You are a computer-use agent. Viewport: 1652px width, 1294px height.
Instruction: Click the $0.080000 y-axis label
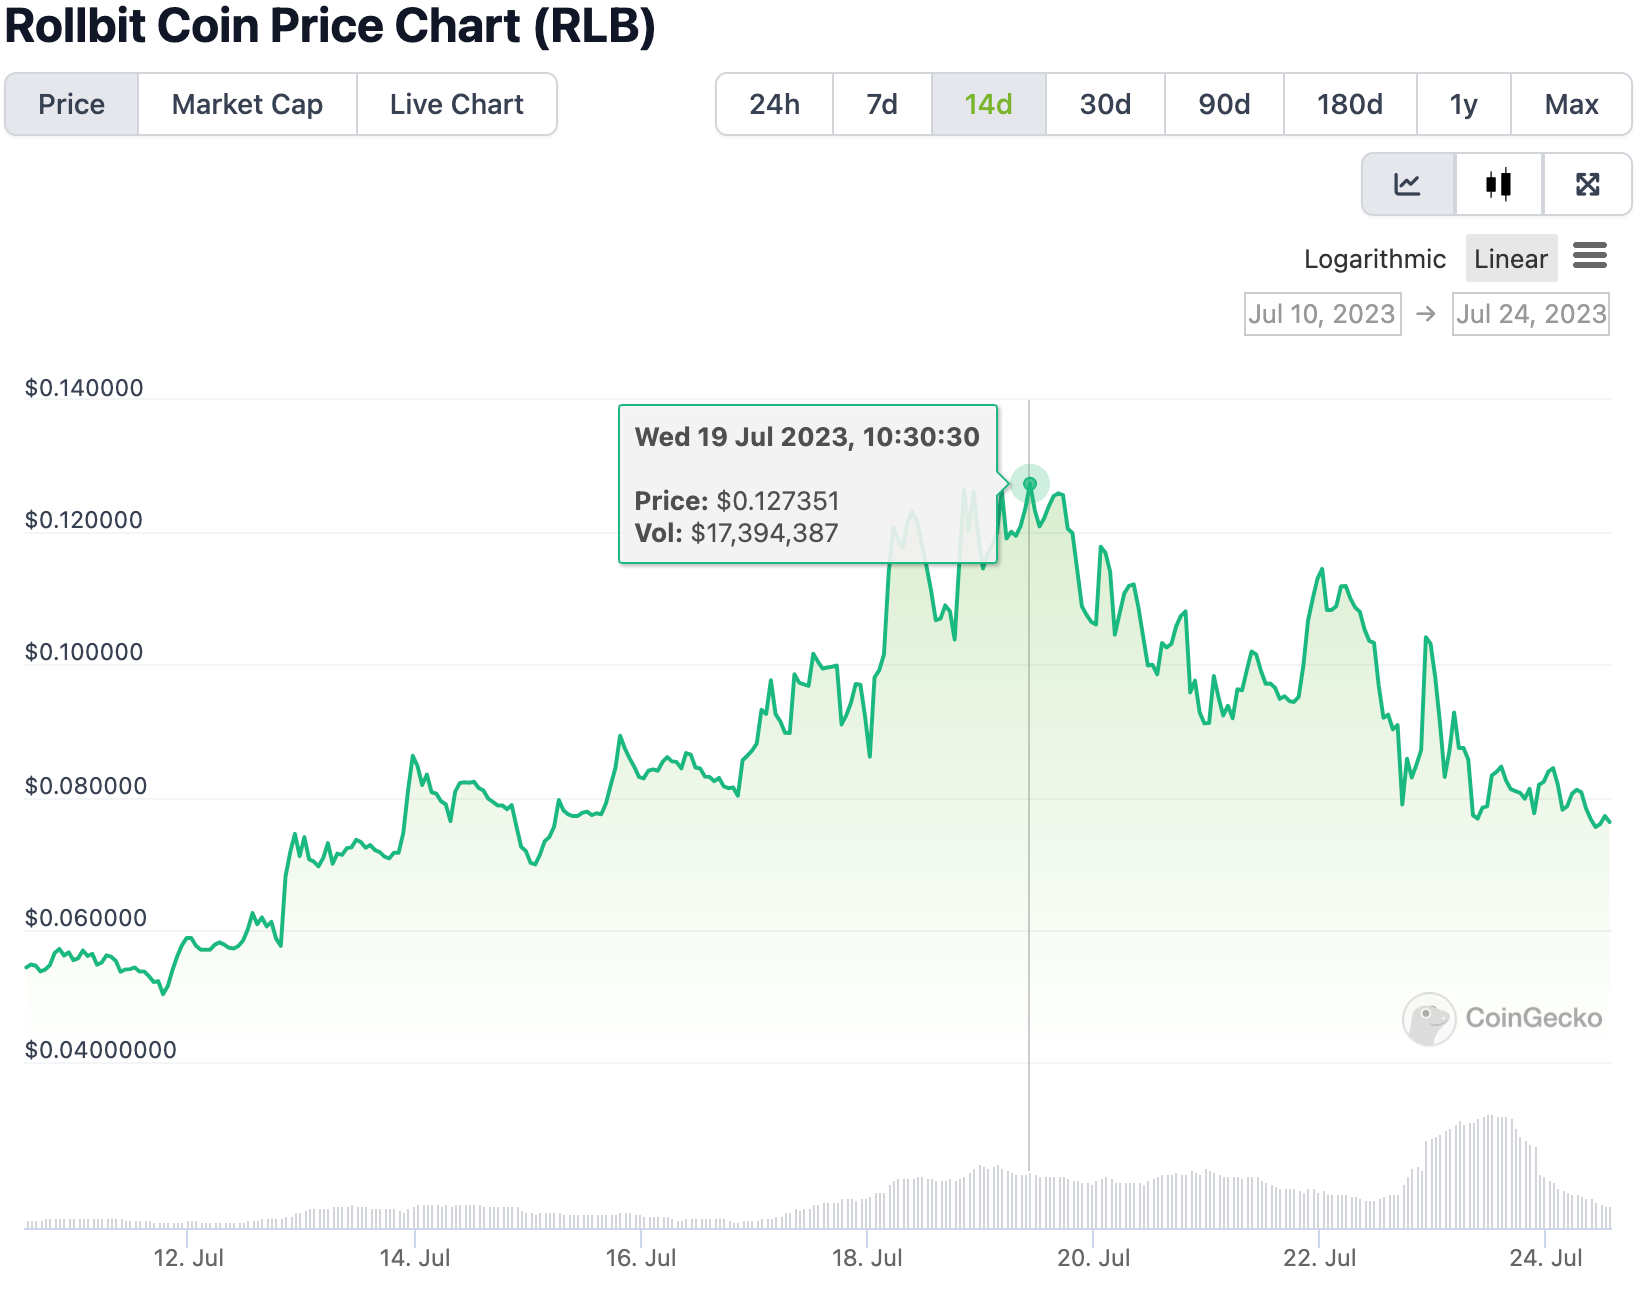(86, 786)
